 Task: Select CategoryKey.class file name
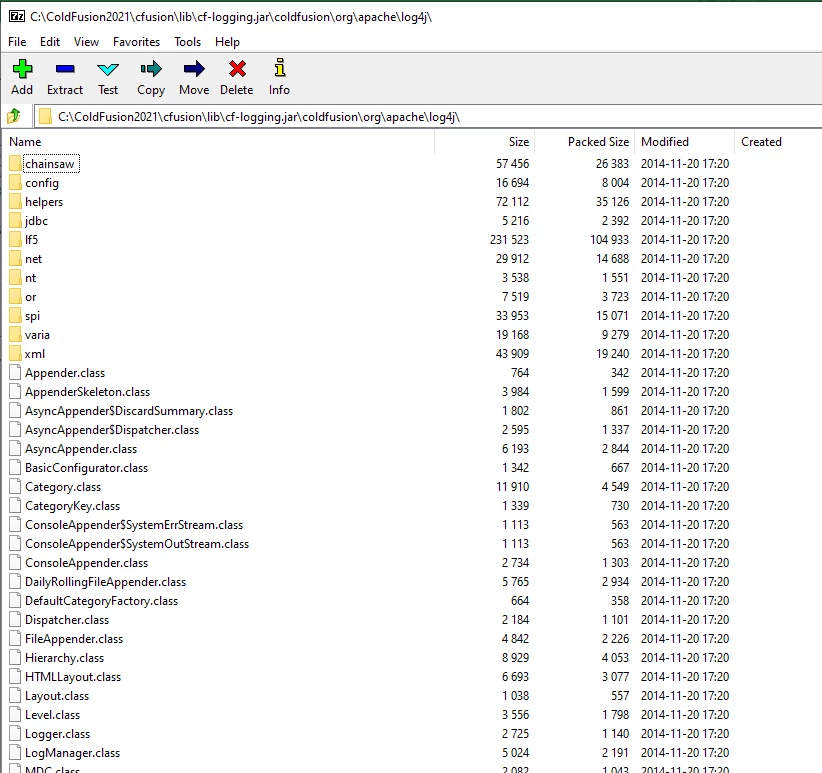tap(72, 506)
